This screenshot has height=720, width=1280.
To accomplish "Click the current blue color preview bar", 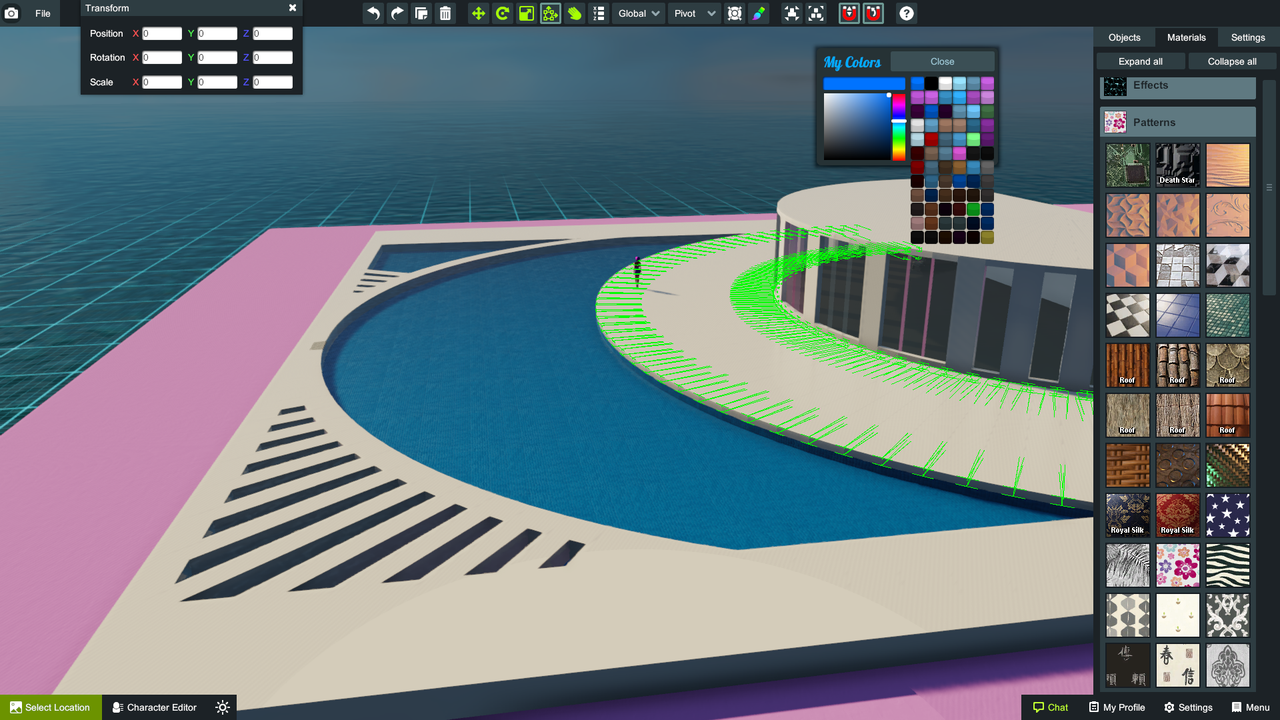I will (864, 84).
